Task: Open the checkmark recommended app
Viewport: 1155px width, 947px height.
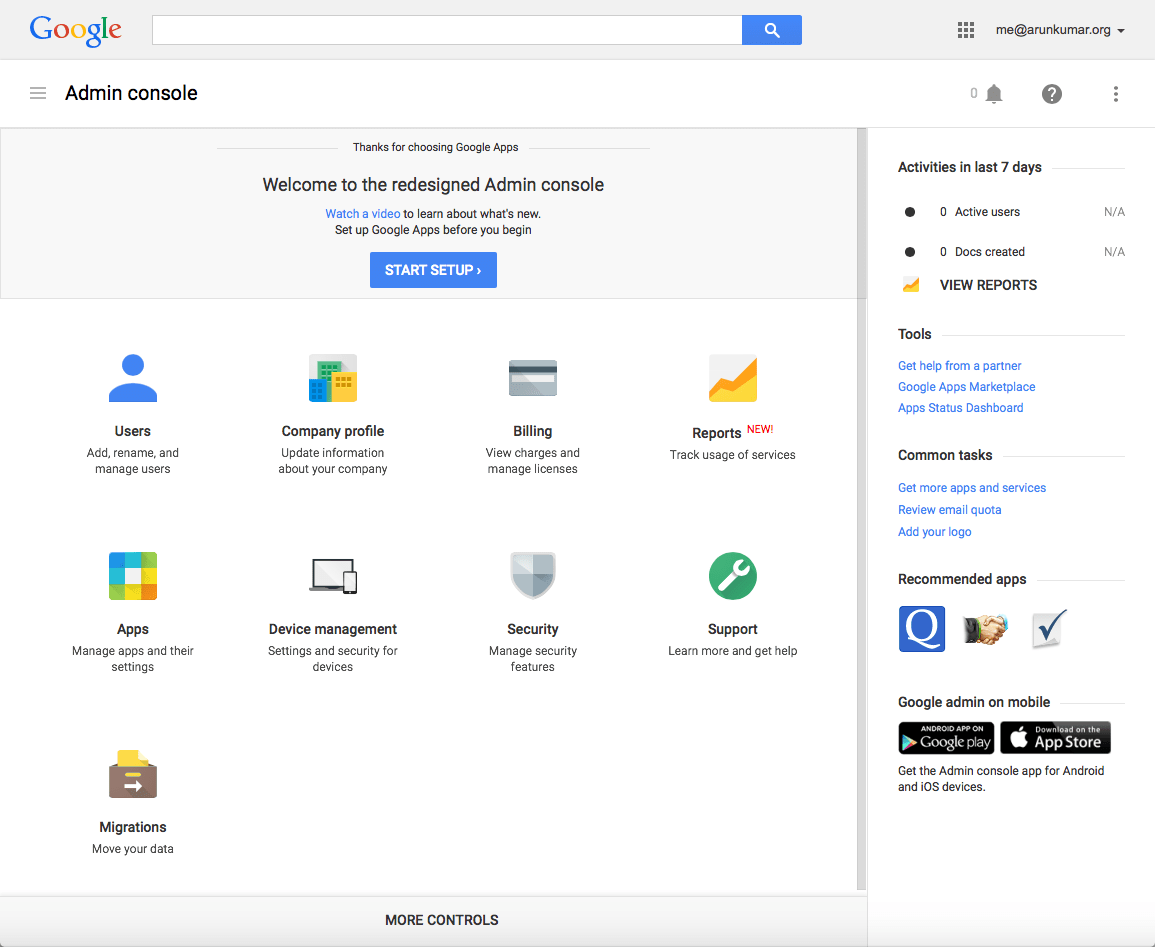Action: (x=1049, y=629)
